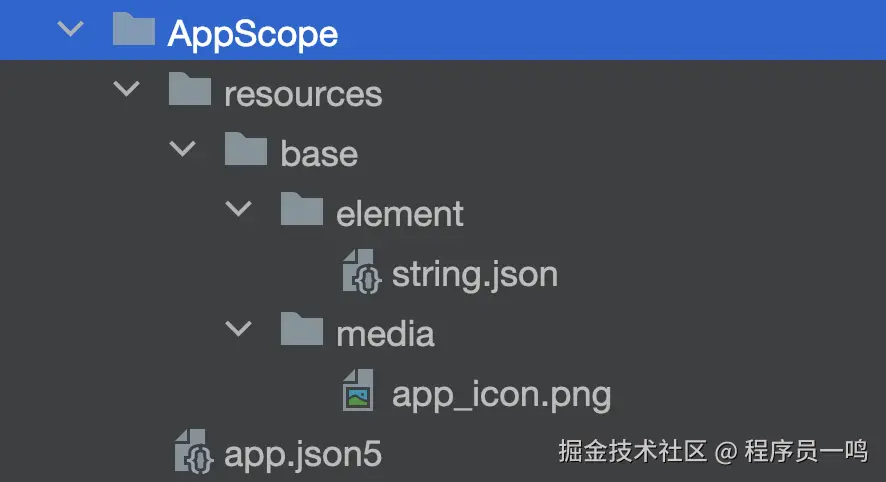Image resolution: width=886 pixels, height=482 pixels.
Task: Select the AppScope tree label
Action: click(253, 33)
